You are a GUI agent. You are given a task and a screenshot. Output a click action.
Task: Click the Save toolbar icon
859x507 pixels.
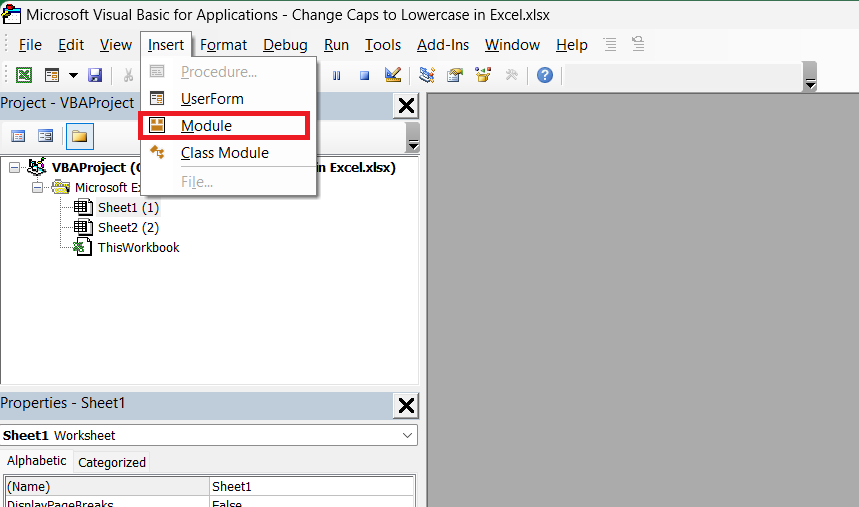(x=95, y=75)
